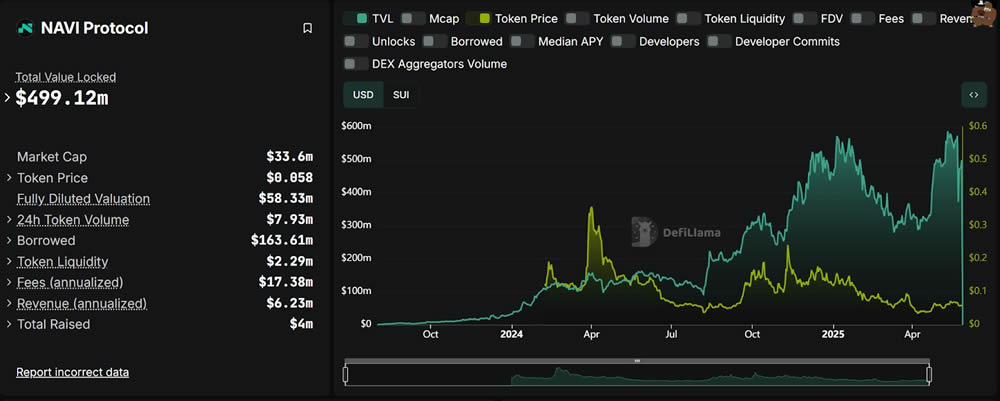Click the $17.38m fees value
The image size is (1000, 401).
[286, 282]
